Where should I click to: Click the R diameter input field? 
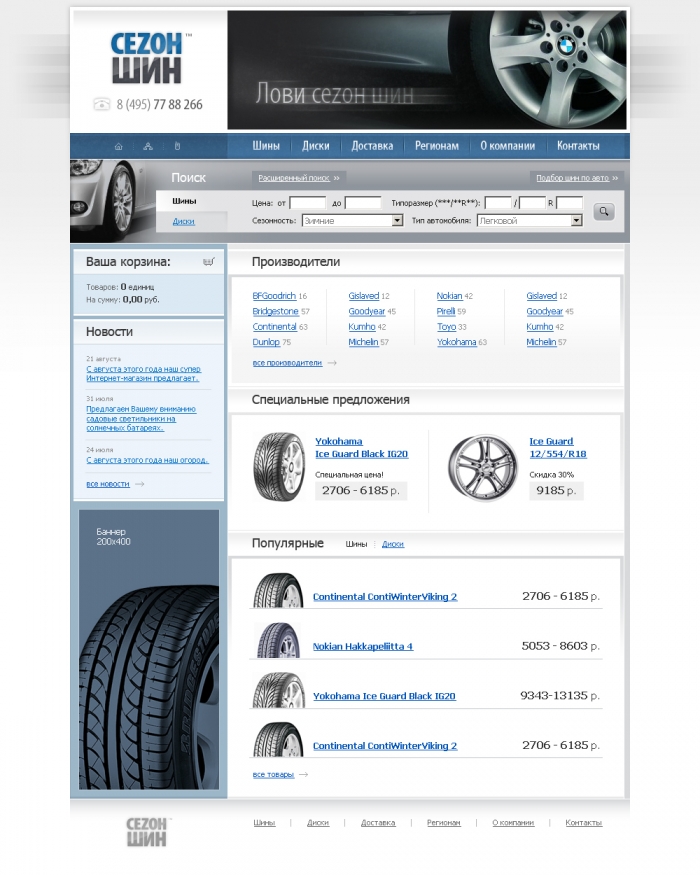(569, 203)
